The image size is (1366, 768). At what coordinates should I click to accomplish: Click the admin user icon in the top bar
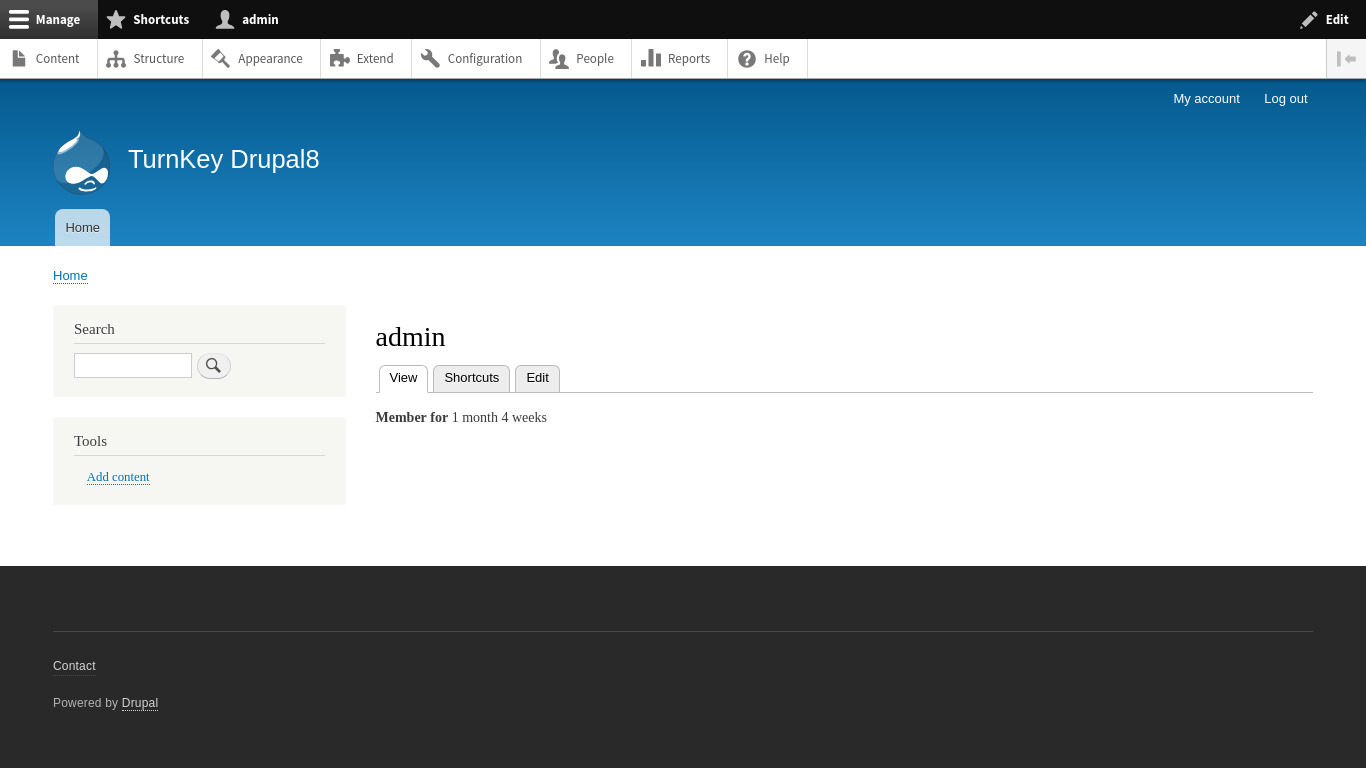point(225,19)
